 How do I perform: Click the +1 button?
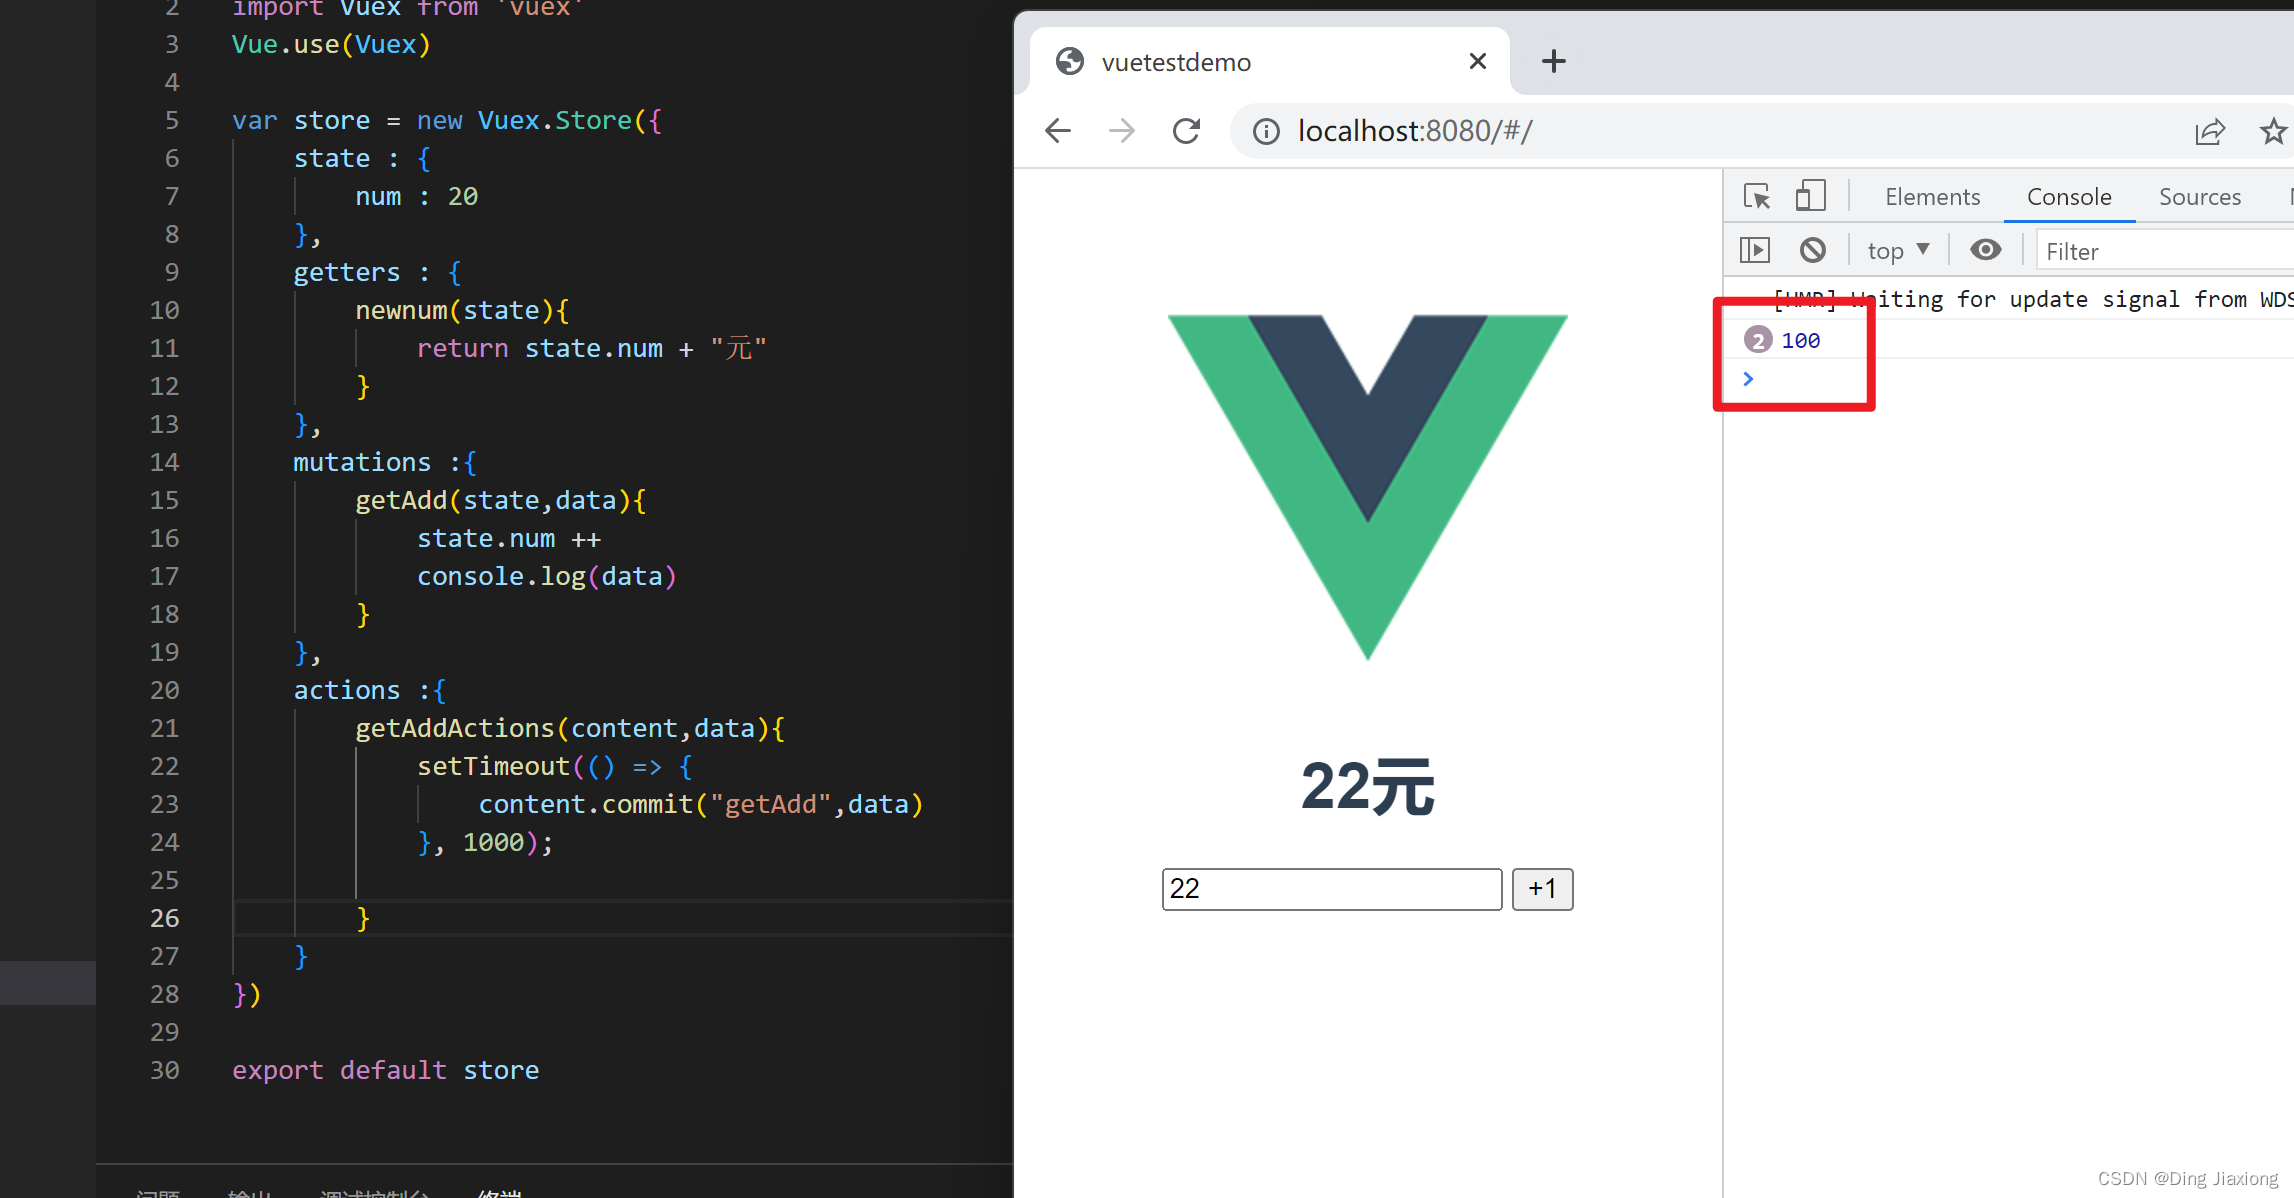1542,889
